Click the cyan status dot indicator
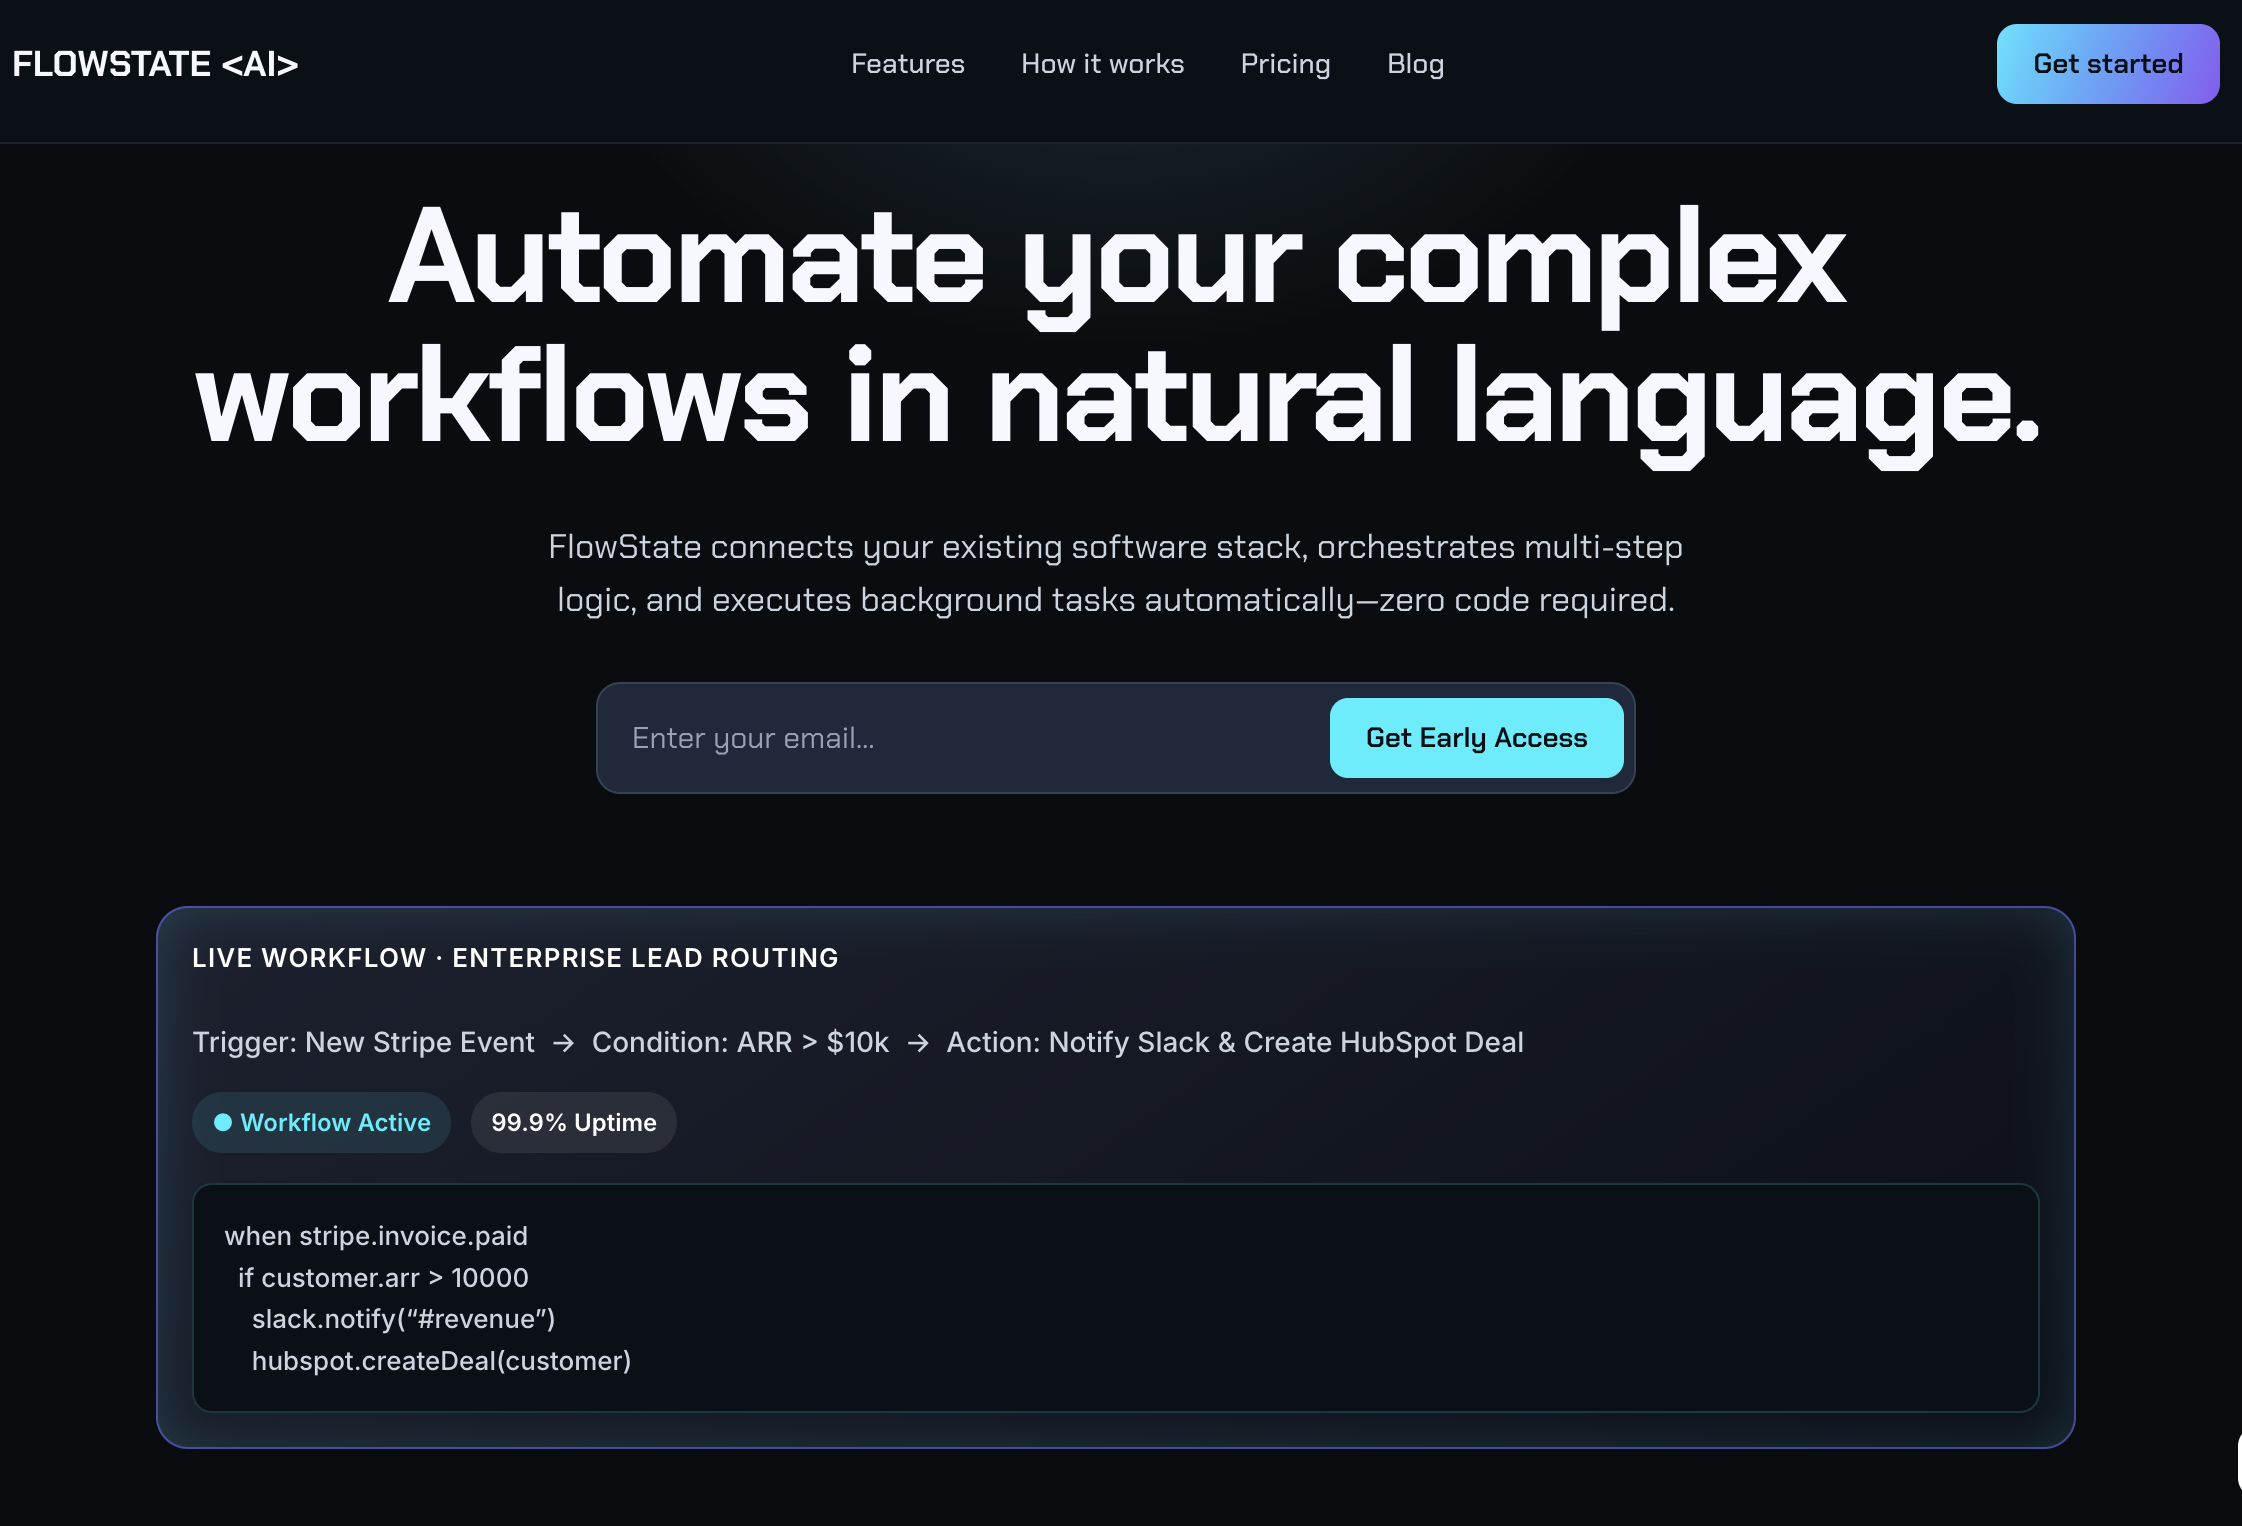Screen dimensions: 2242x1526 point(223,1122)
